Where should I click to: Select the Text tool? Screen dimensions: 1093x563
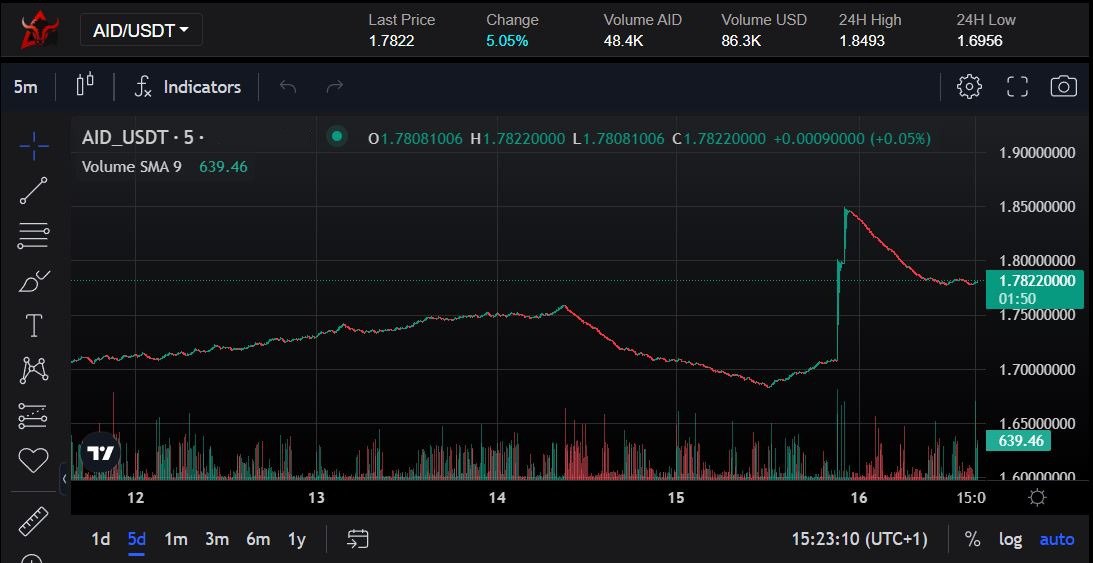pyautogui.click(x=33, y=325)
